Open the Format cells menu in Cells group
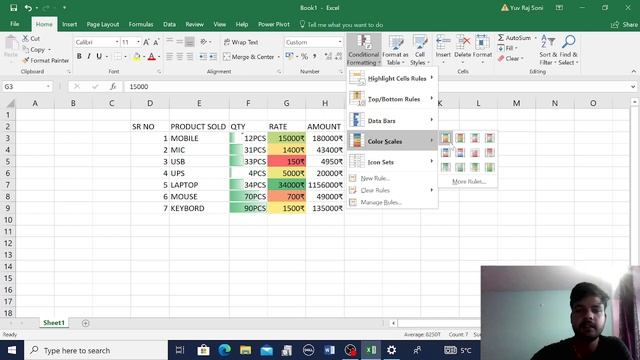Viewport: 640px width, 360px height. click(x=482, y=50)
